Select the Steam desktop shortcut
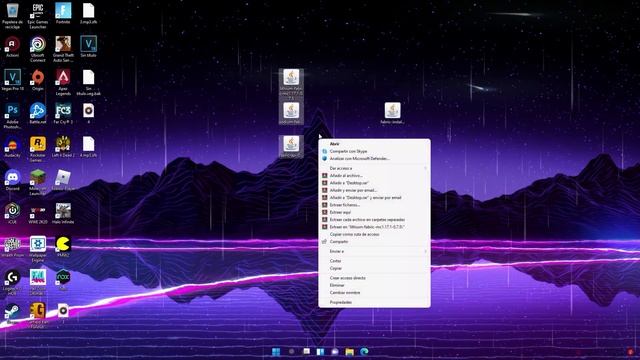Viewport: 640px width, 360px height. [x=12, y=313]
